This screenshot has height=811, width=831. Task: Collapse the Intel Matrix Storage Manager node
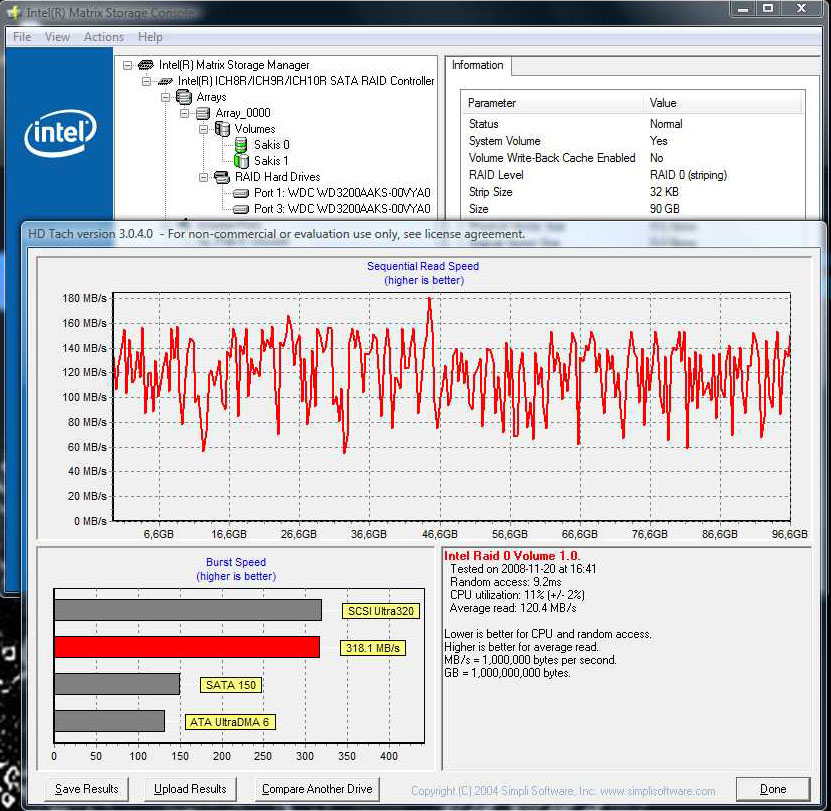pyautogui.click(x=127, y=65)
